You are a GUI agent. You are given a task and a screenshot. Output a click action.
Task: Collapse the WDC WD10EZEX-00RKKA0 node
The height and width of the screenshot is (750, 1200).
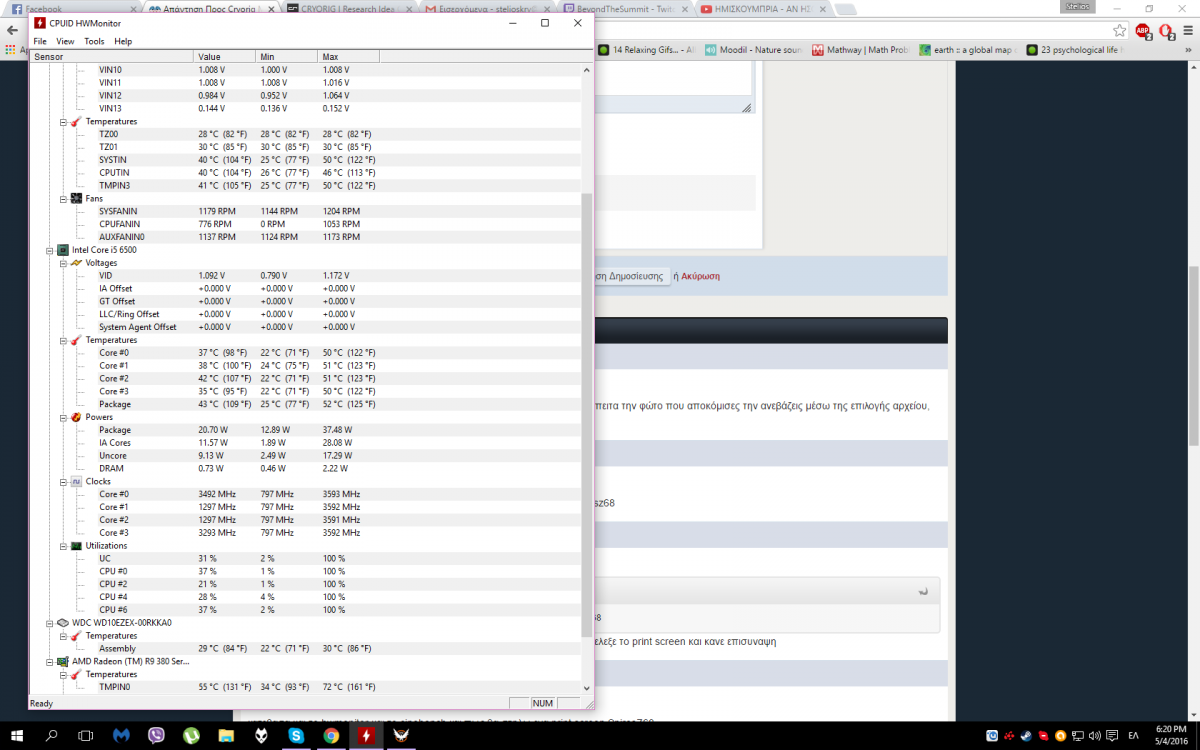pos(49,623)
